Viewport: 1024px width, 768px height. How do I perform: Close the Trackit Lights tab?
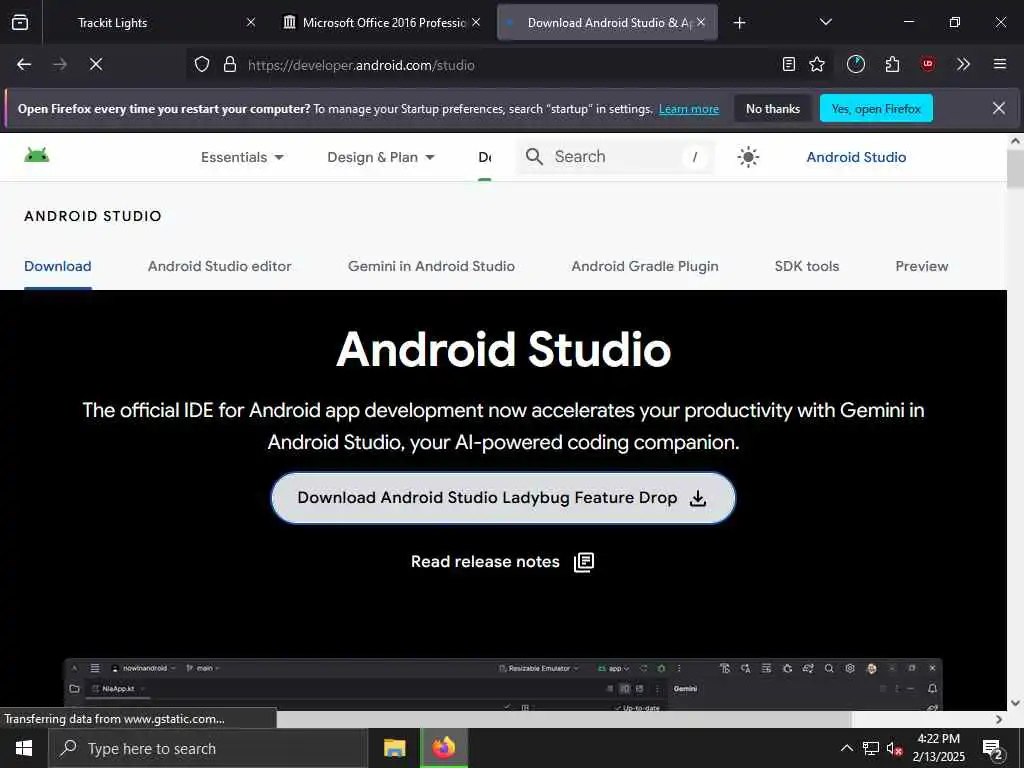(251, 22)
